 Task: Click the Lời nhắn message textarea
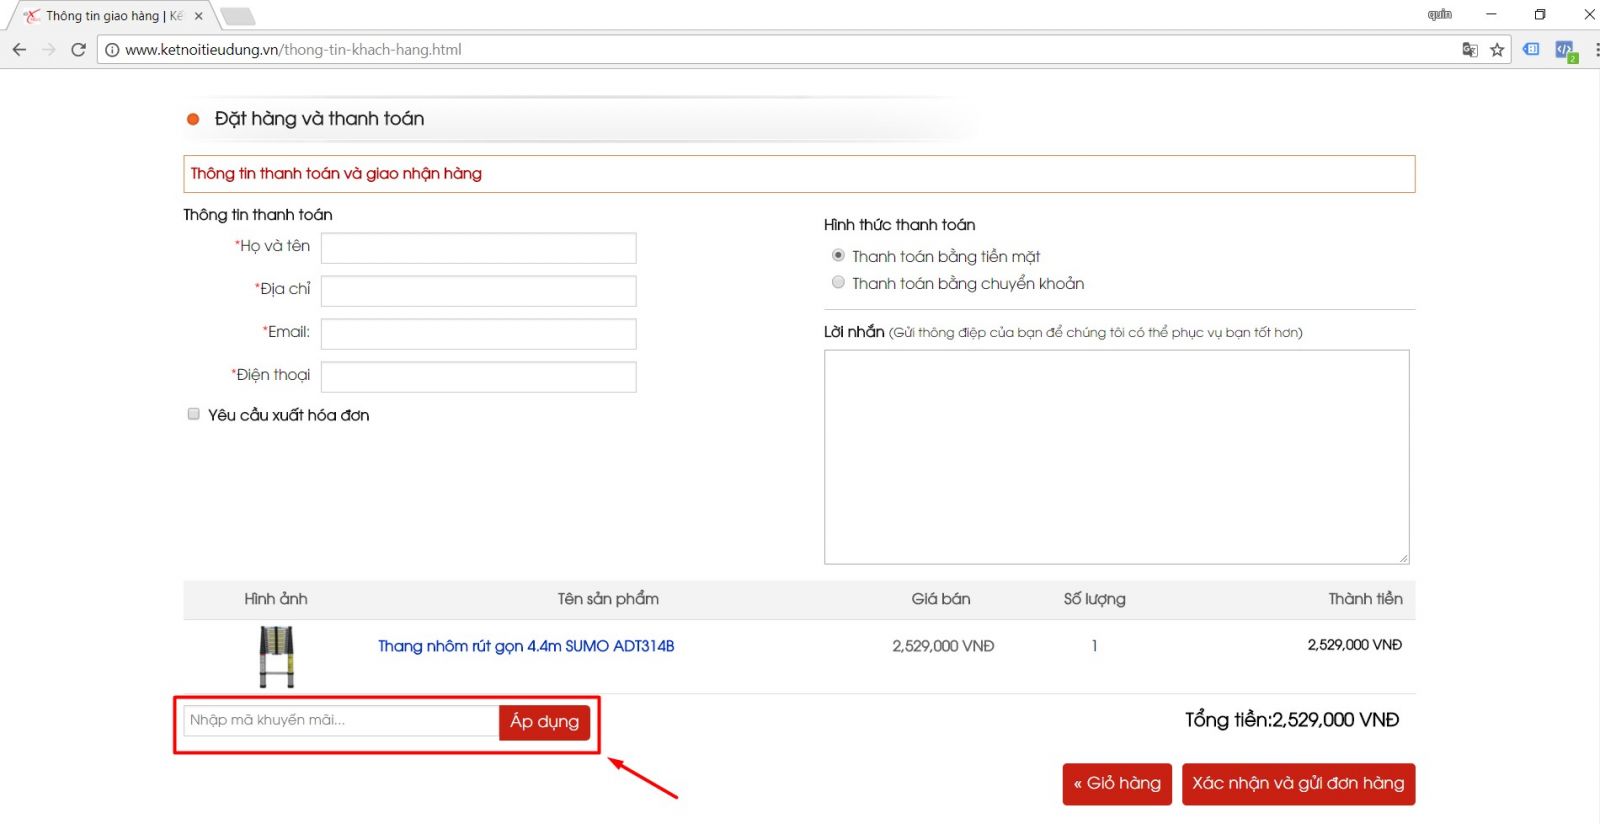point(1117,457)
